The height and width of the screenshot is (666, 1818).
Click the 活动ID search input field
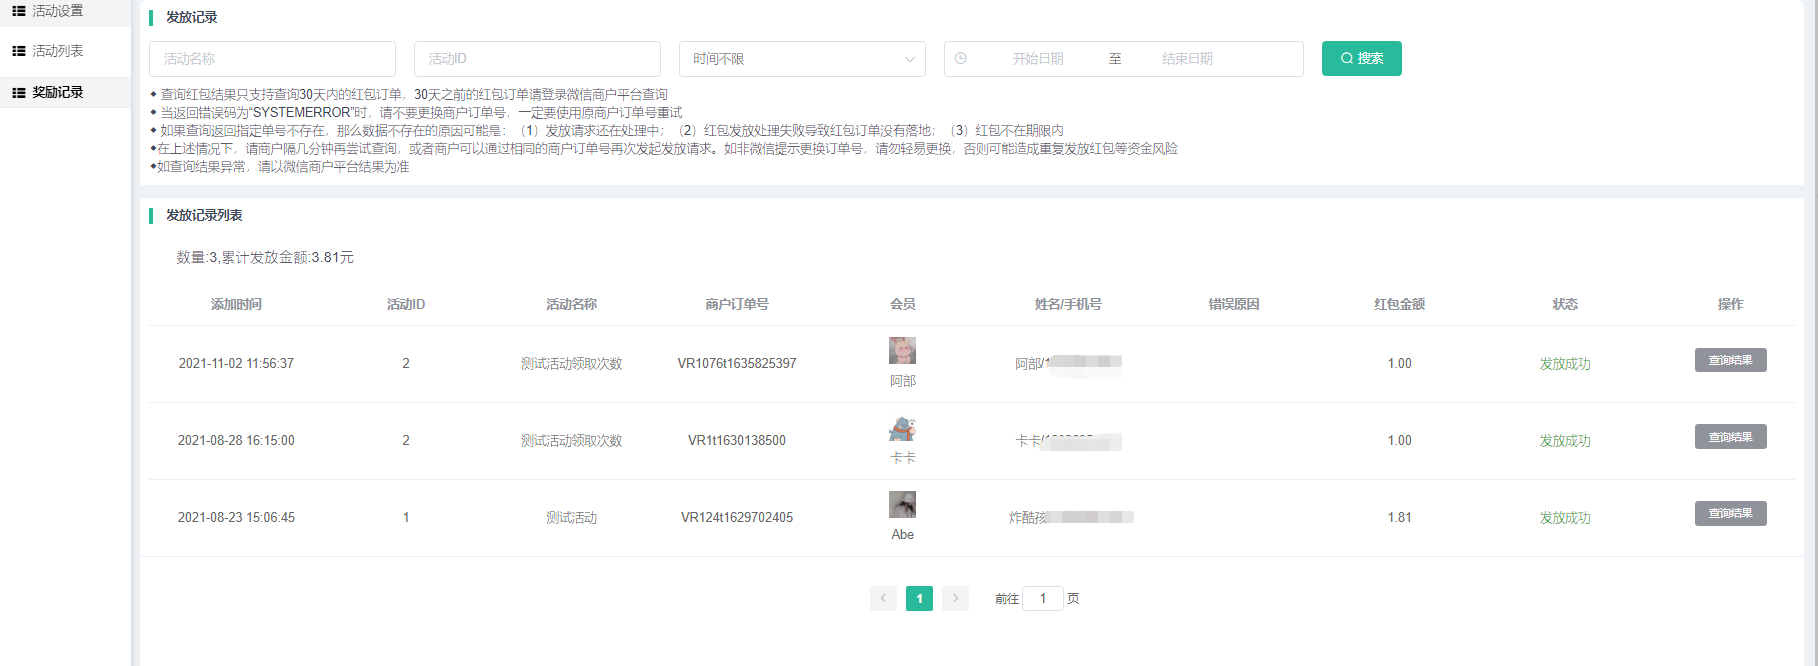(537, 59)
